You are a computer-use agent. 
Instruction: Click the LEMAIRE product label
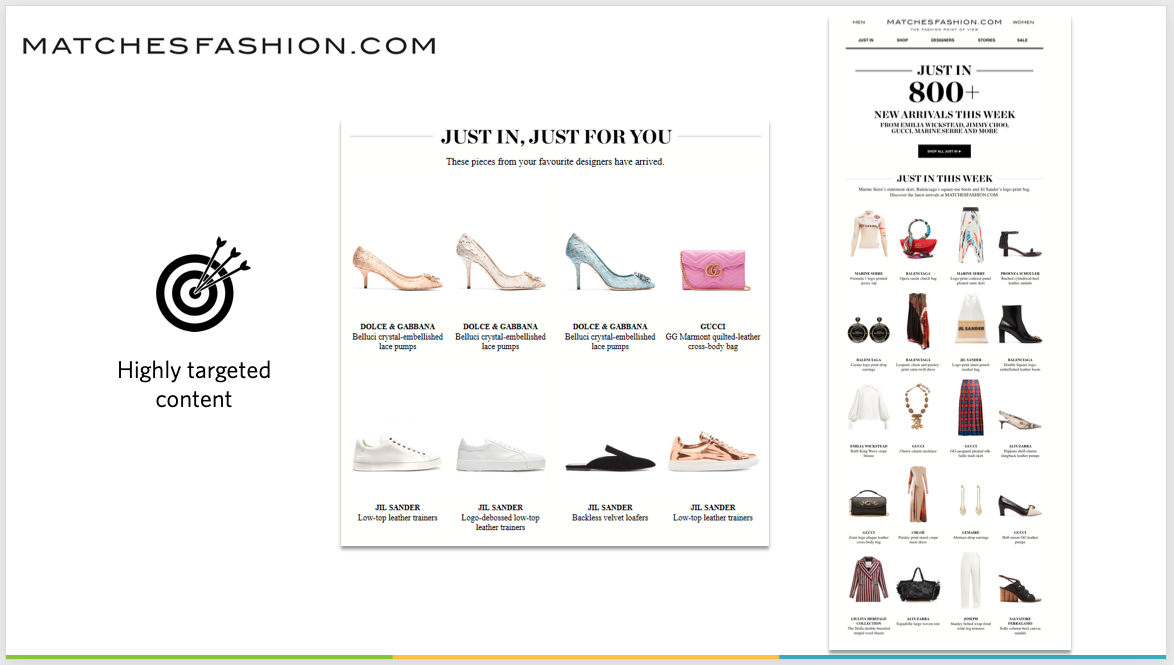[970, 532]
